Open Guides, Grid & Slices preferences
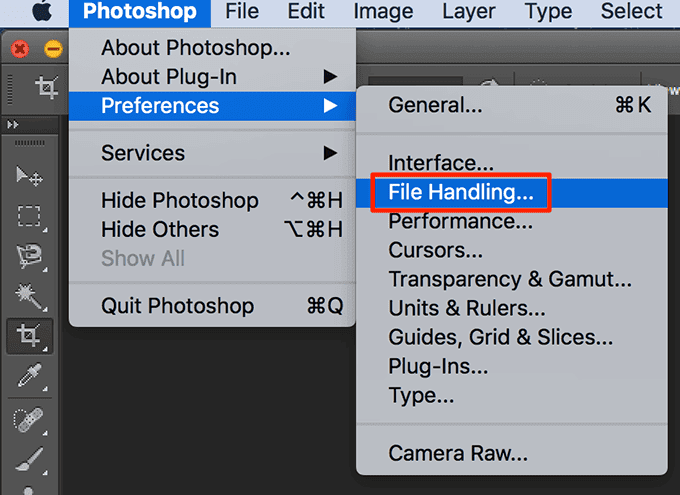The height and width of the screenshot is (495, 680). 500,337
